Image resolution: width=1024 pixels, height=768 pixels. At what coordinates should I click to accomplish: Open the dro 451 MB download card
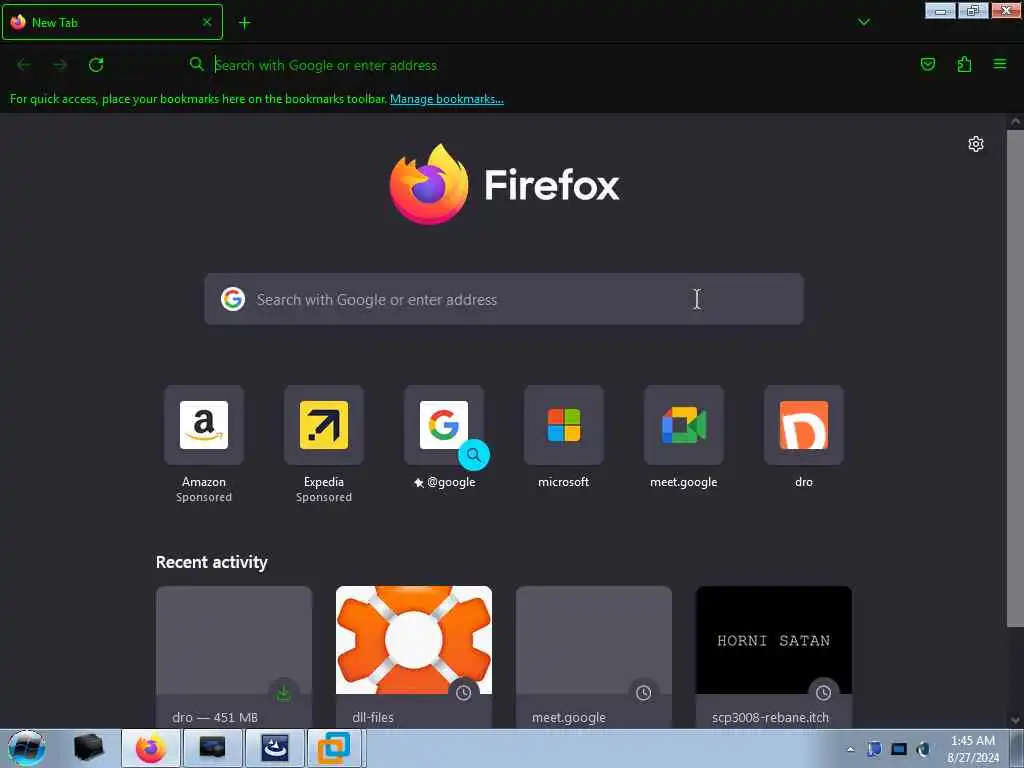tap(234, 657)
